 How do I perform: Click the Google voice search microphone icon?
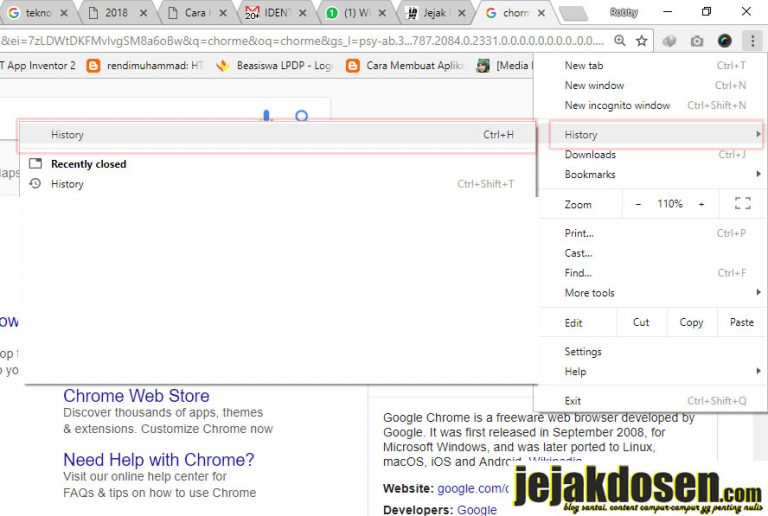(266, 116)
